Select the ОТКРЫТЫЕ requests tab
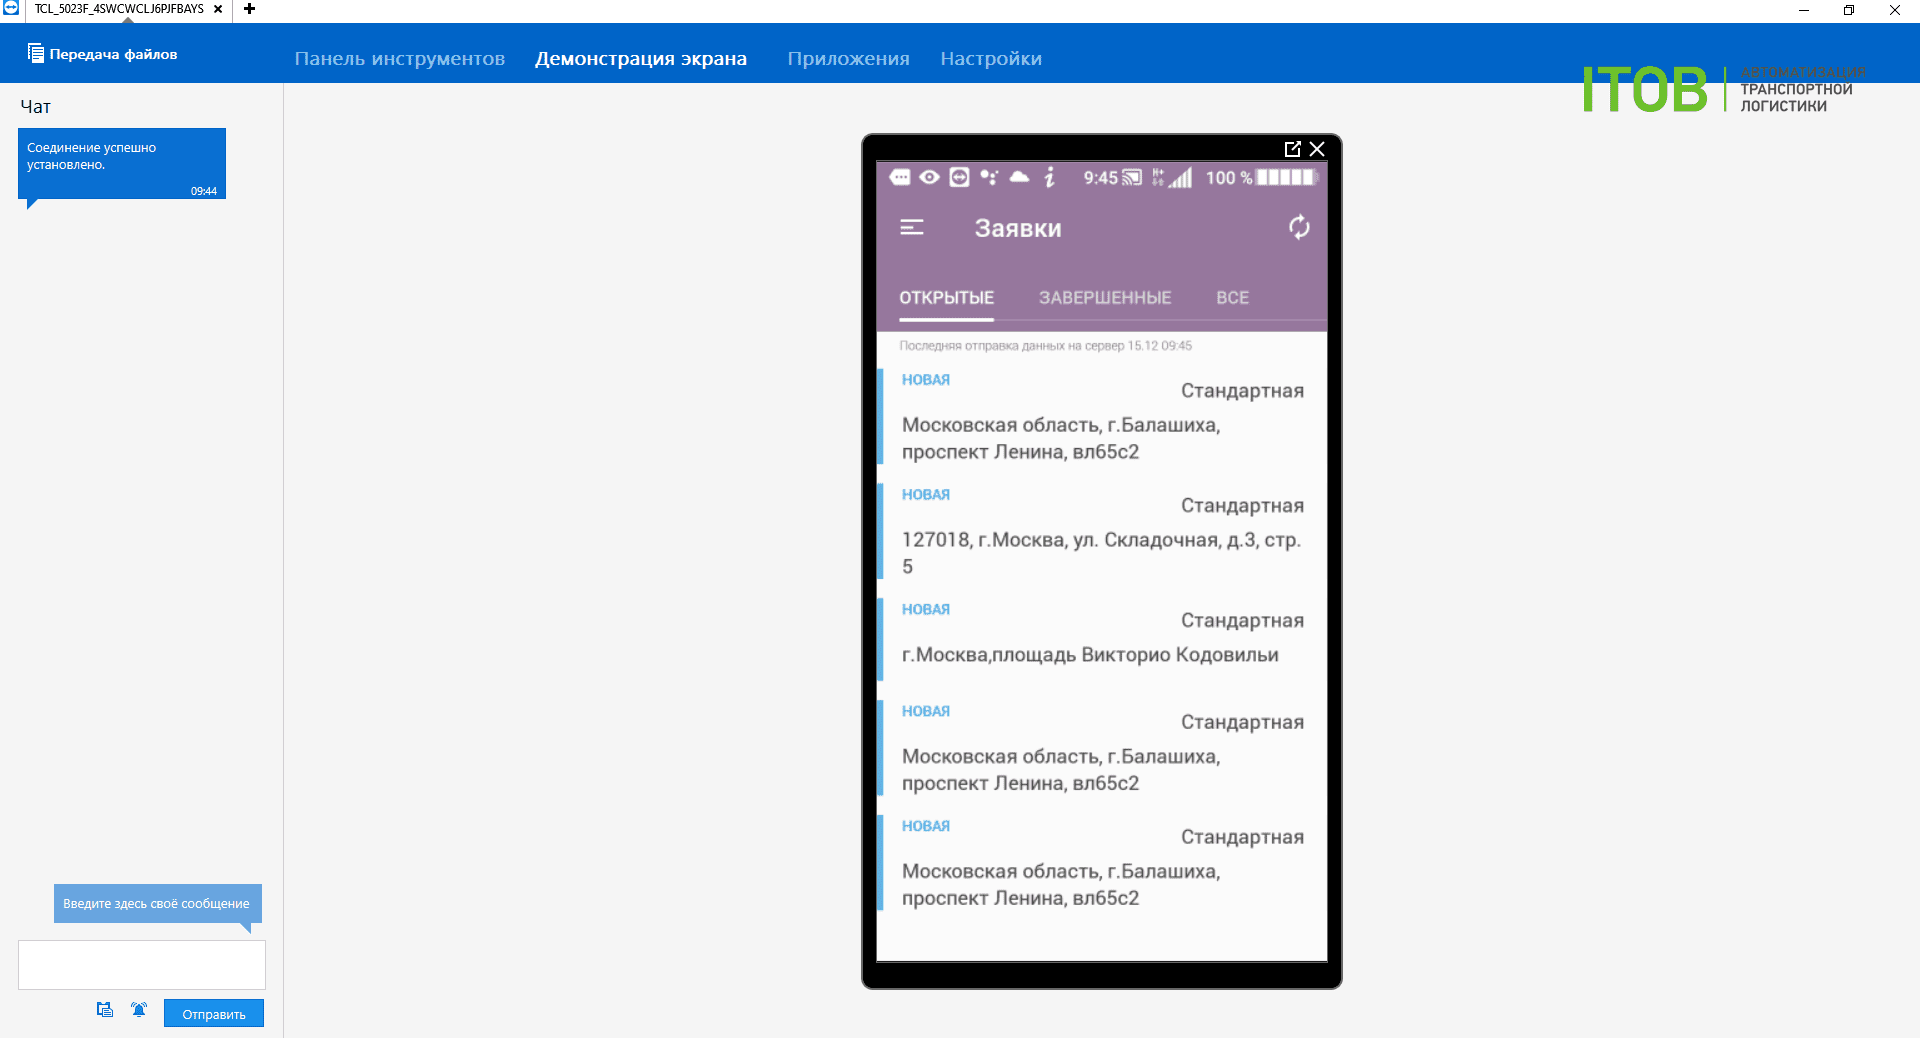The width and height of the screenshot is (1920, 1038). point(946,298)
